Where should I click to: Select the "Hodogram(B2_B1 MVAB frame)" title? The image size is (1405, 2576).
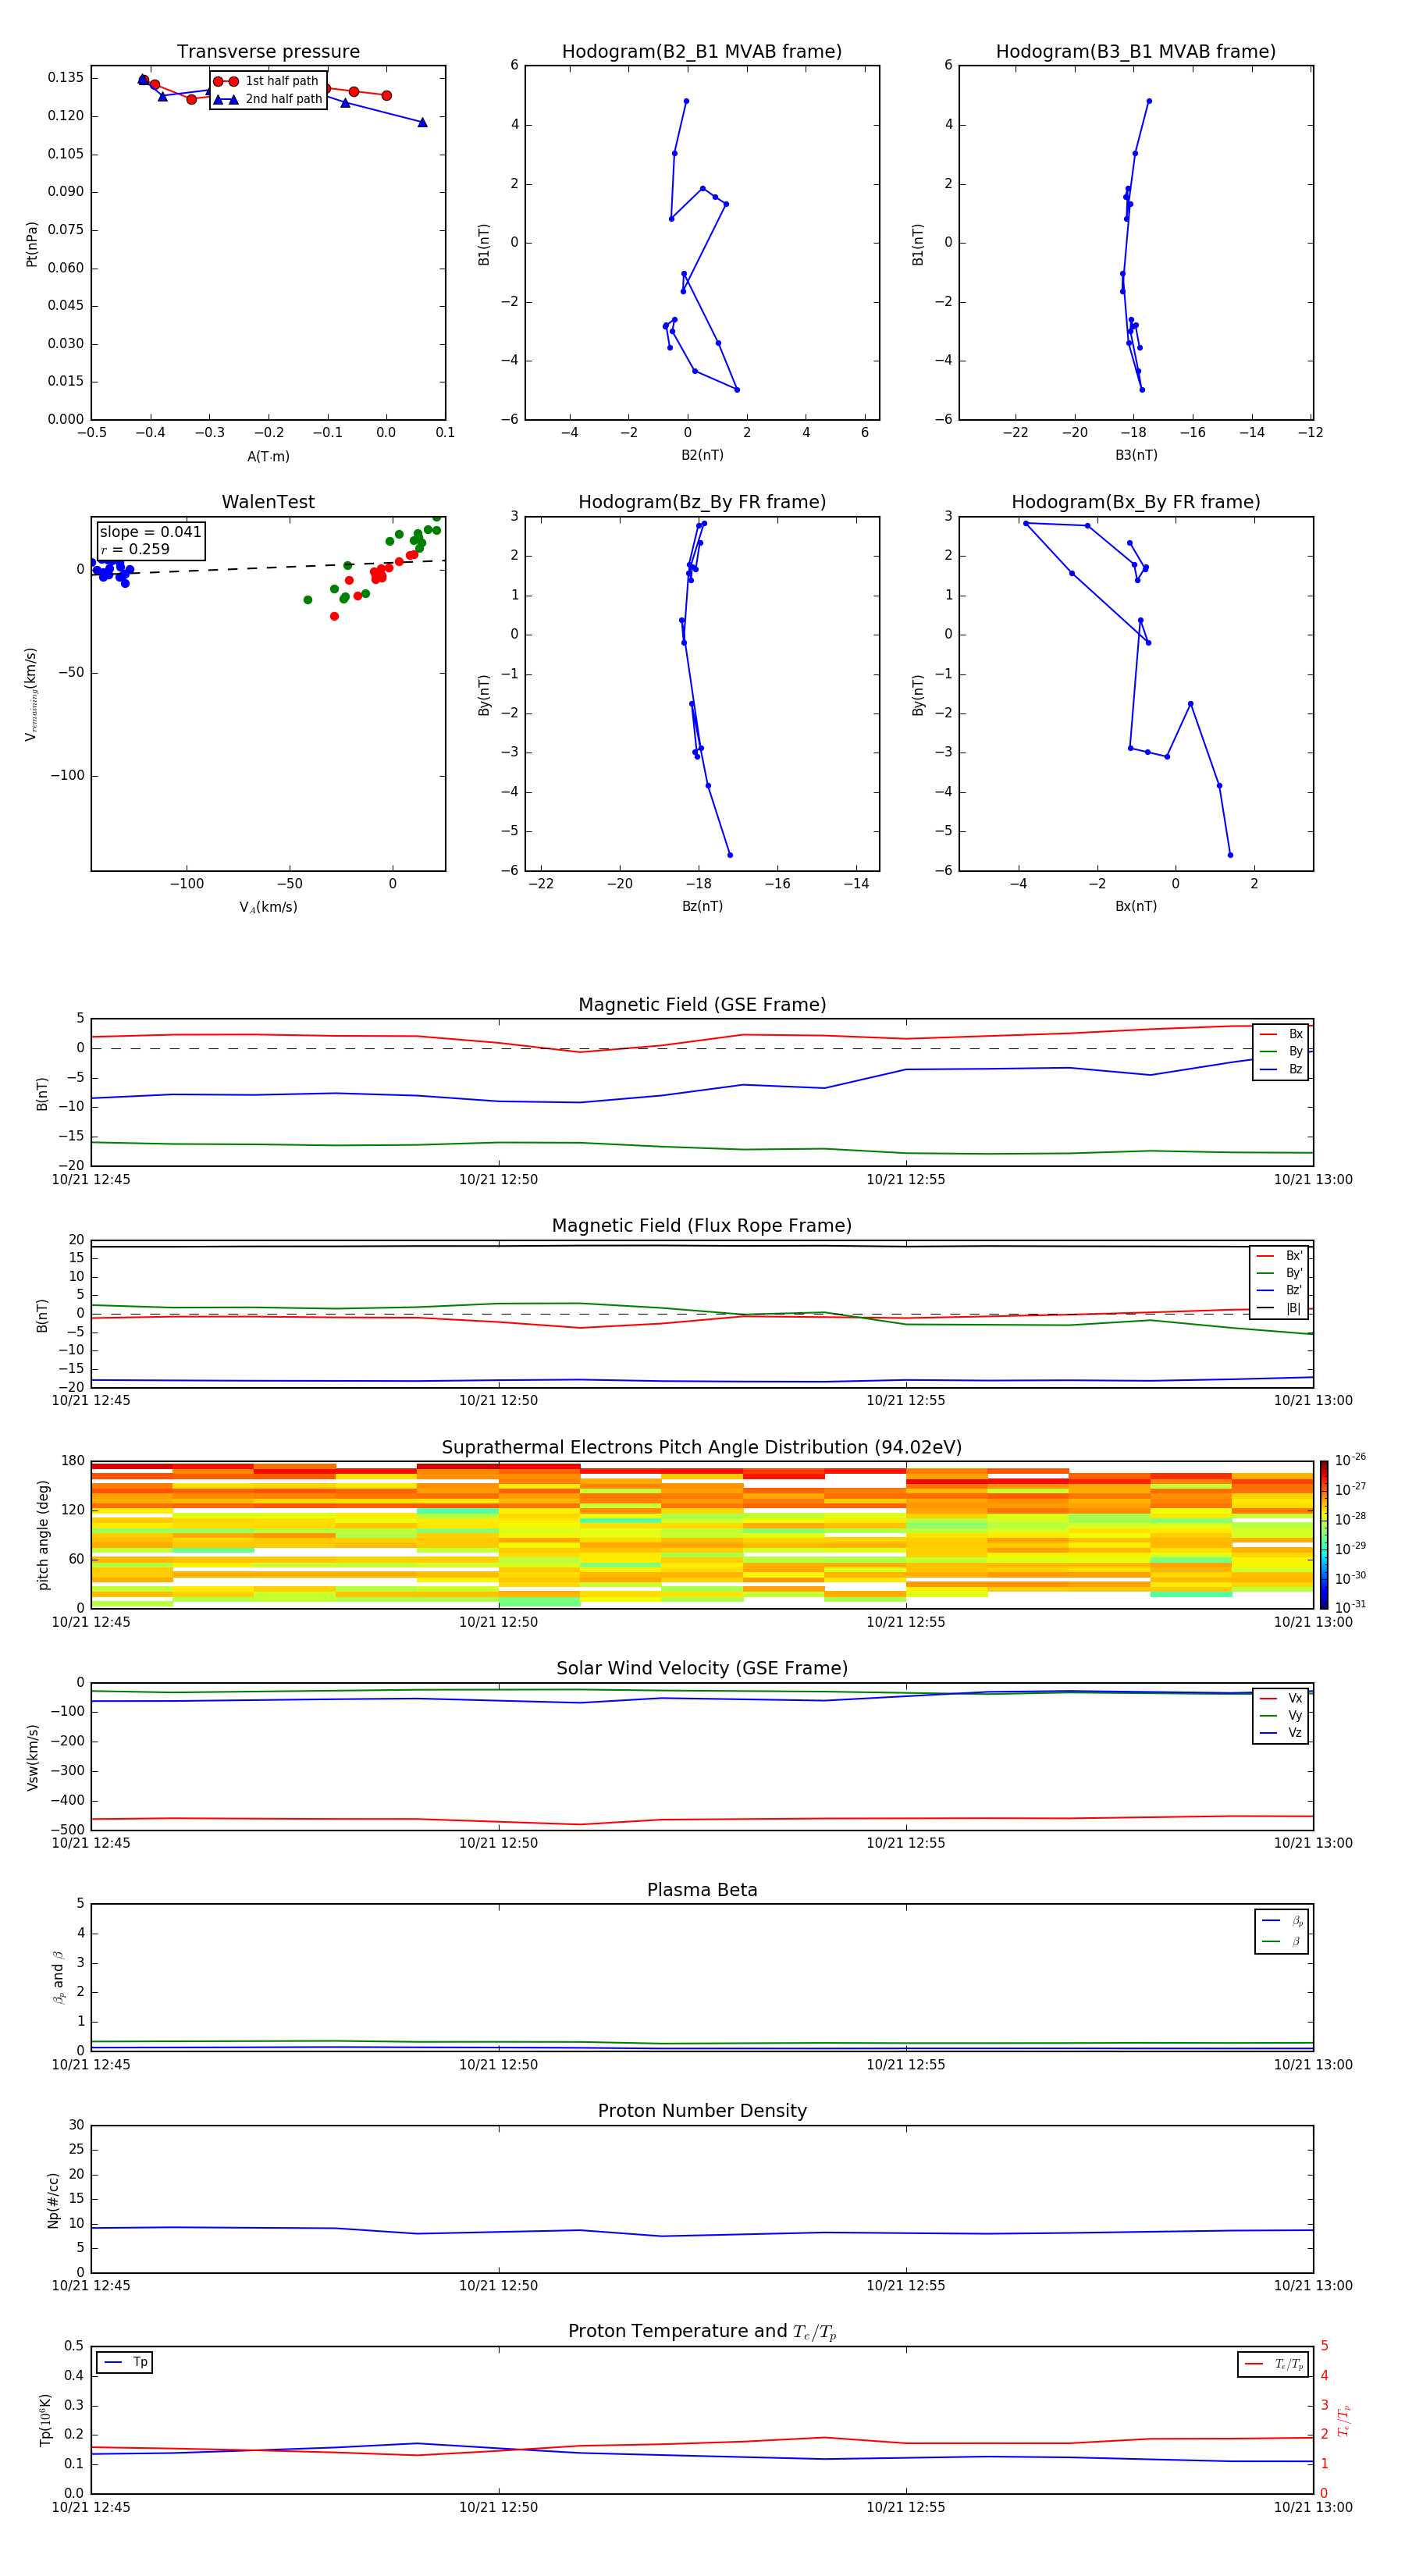click(x=702, y=52)
